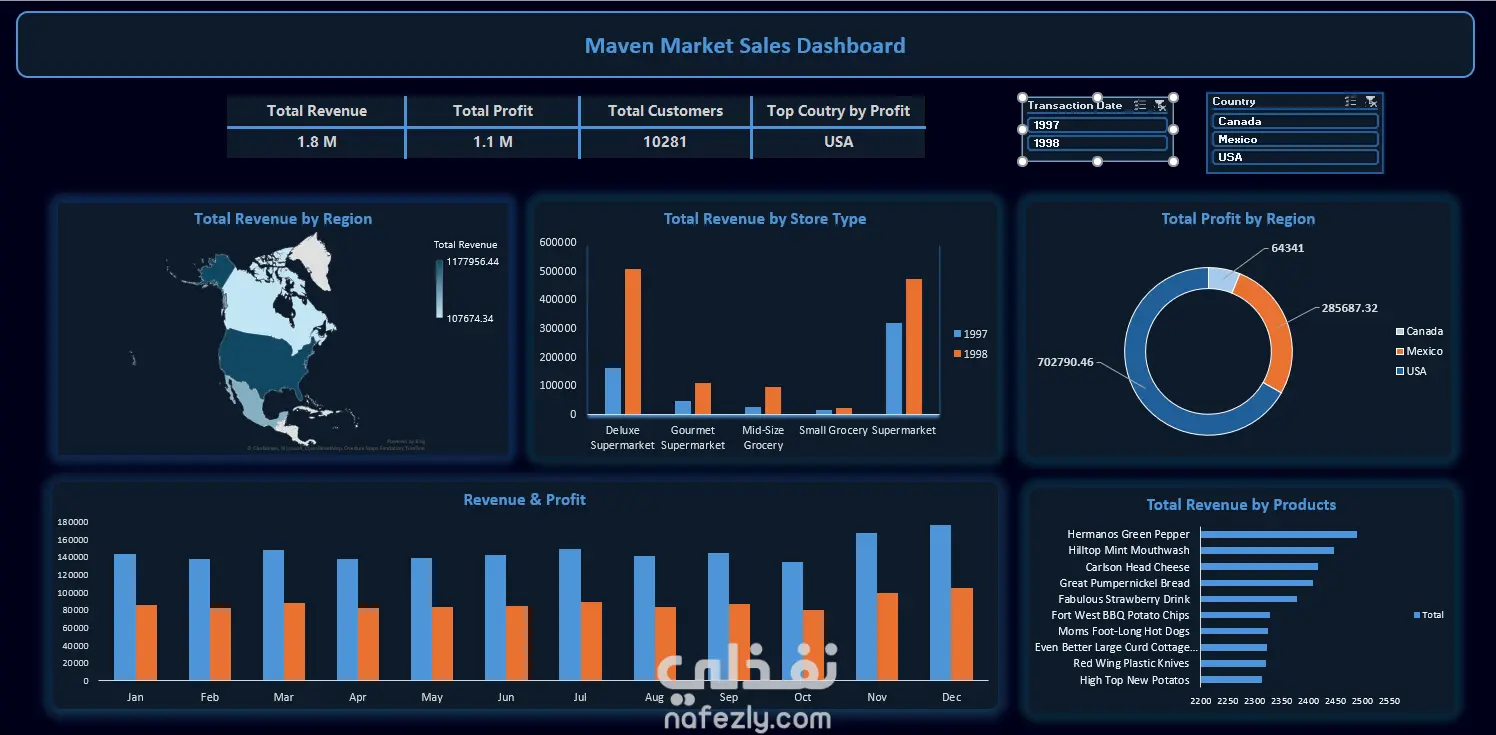Click the Maven Market Sales Dashboard title banner
This screenshot has width=1496, height=735.
(745, 45)
